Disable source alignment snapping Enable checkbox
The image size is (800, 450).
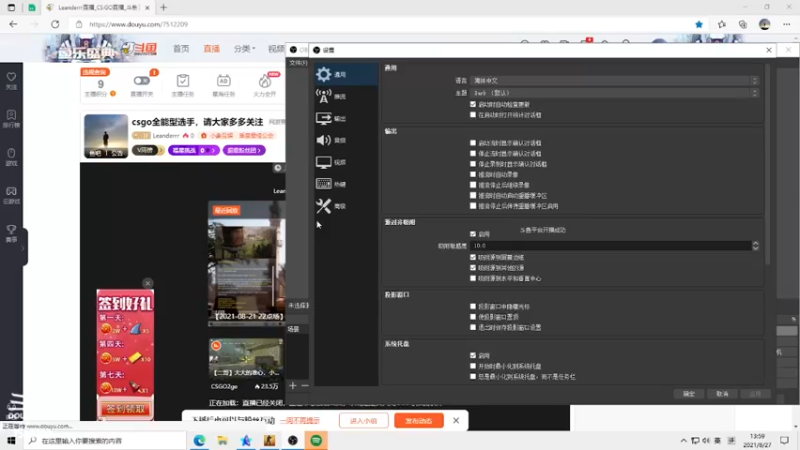[473, 234]
